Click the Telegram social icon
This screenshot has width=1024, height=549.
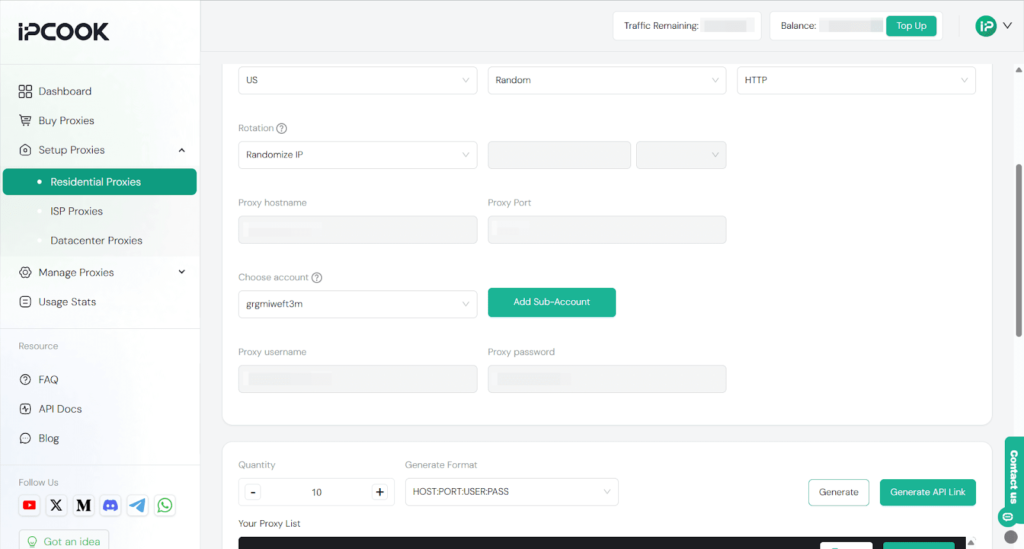click(x=138, y=506)
